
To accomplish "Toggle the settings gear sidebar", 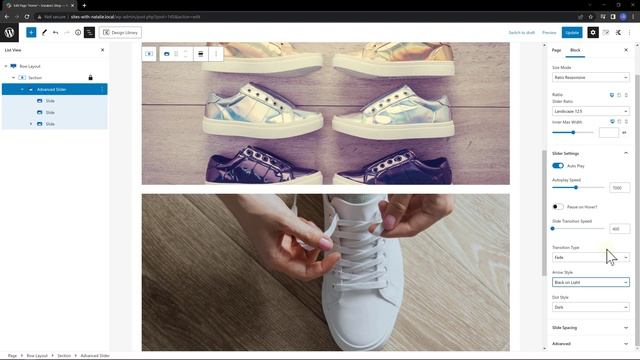I will 593,32.
